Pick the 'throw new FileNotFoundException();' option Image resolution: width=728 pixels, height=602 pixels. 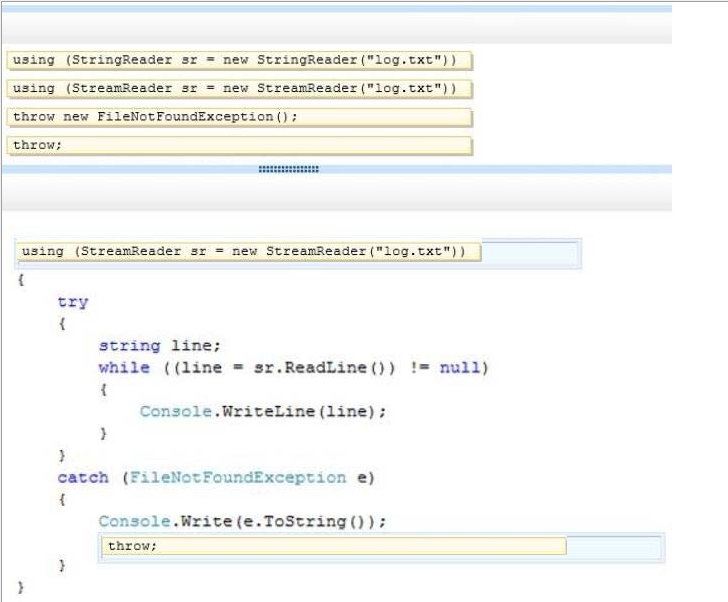240,117
